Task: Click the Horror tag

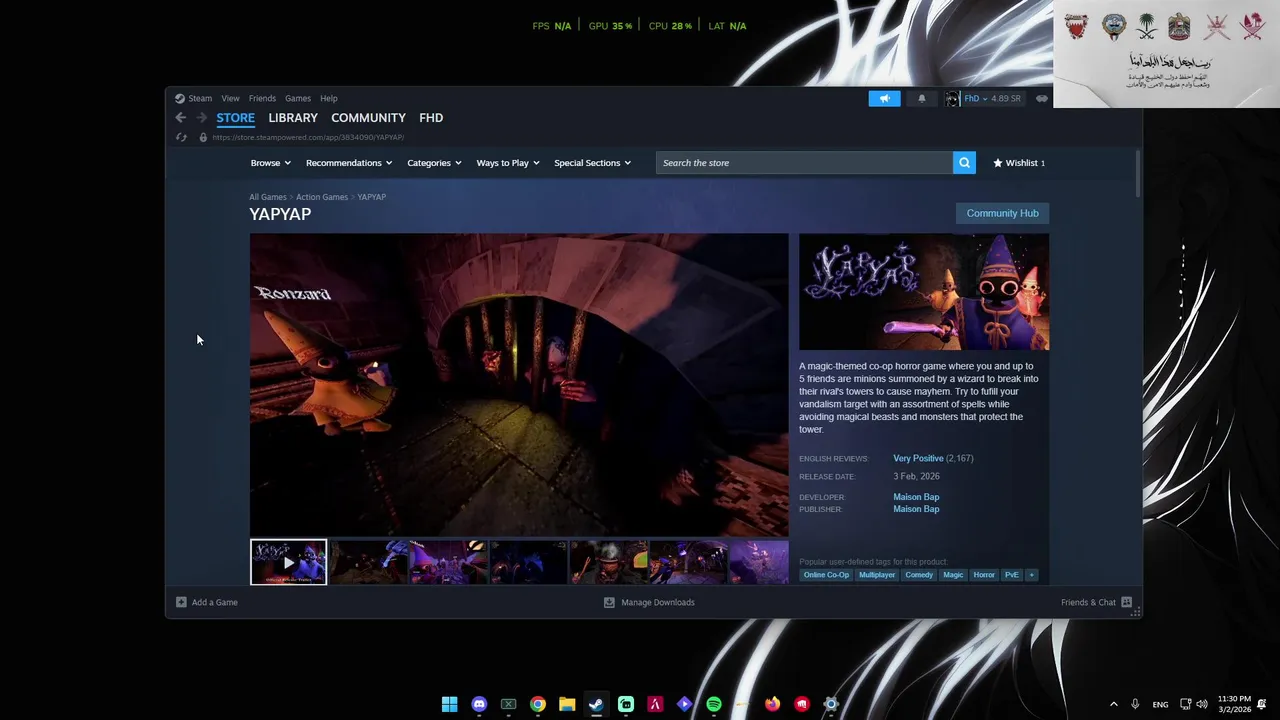Action: (984, 575)
